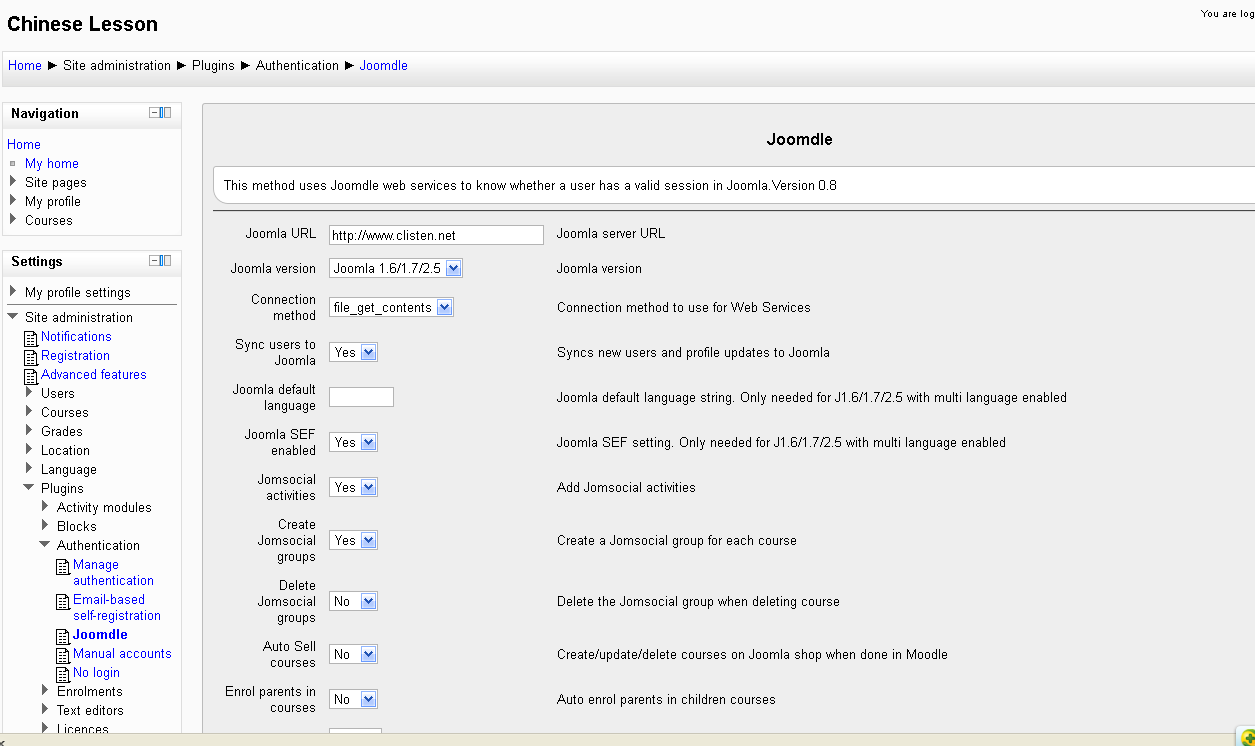This screenshot has width=1255, height=746.
Task: Expand the Users tree node
Action: 30,393
